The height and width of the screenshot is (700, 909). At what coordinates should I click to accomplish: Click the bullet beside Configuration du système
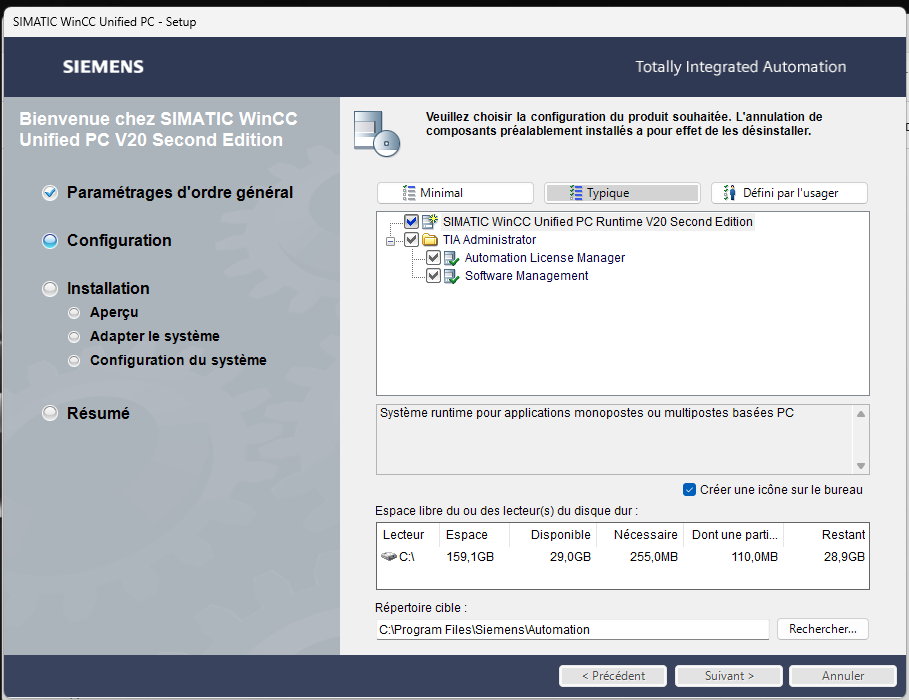[x=74, y=361]
